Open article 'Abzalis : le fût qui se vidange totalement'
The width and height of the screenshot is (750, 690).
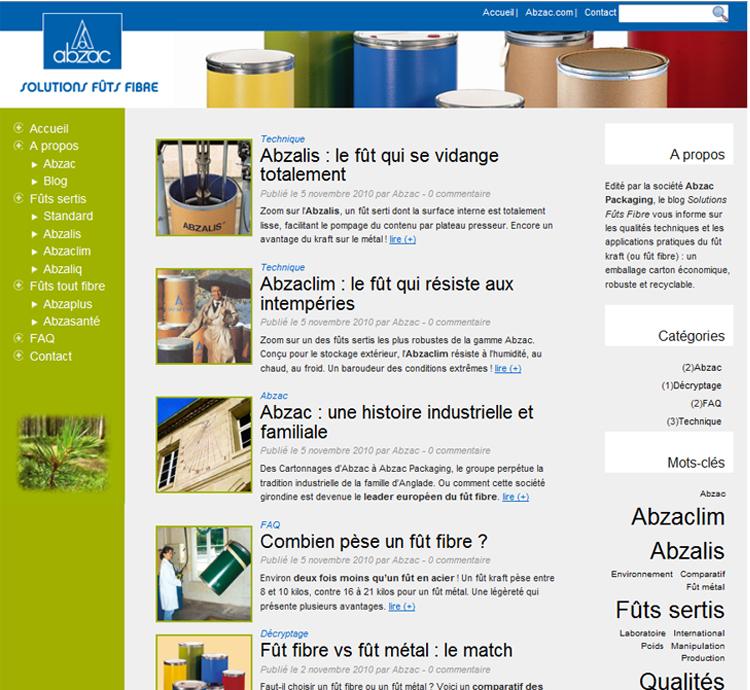pyautogui.click(x=379, y=165)
